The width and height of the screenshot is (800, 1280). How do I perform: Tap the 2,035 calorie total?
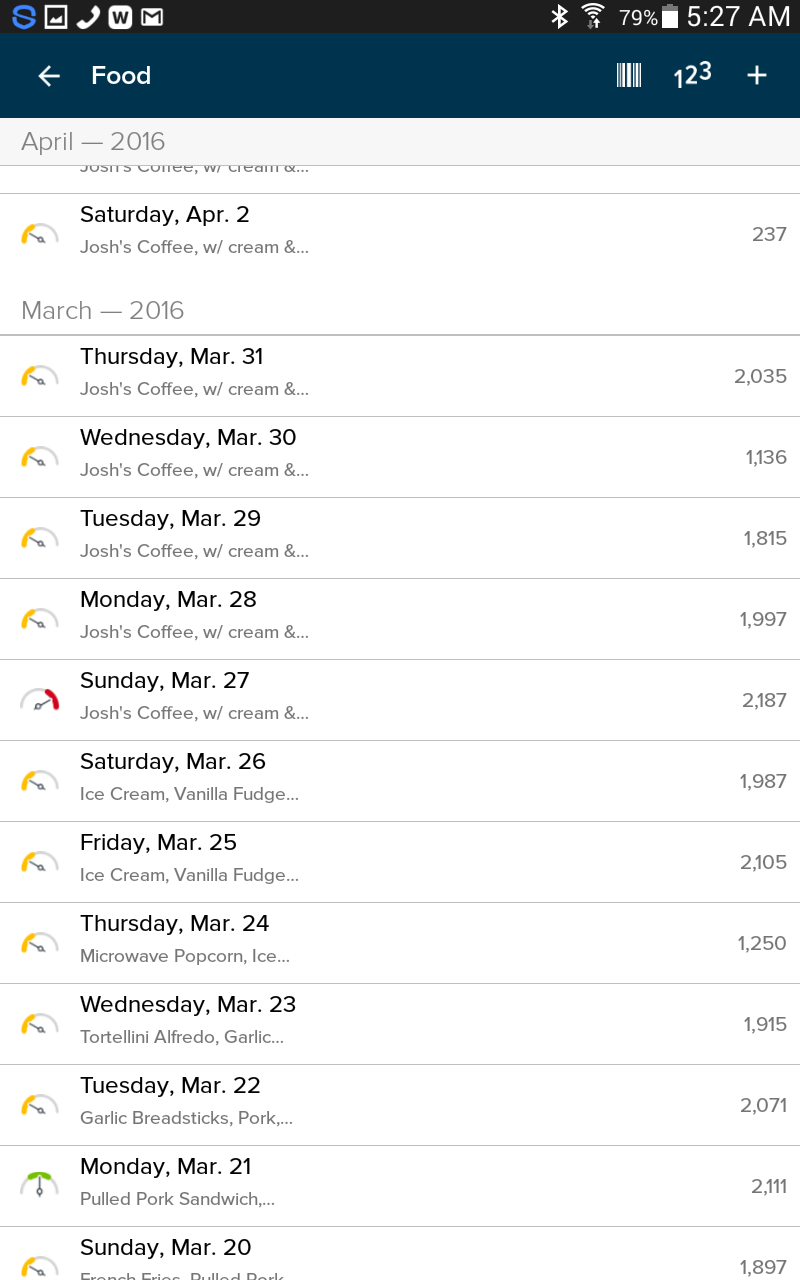point(760,376)
